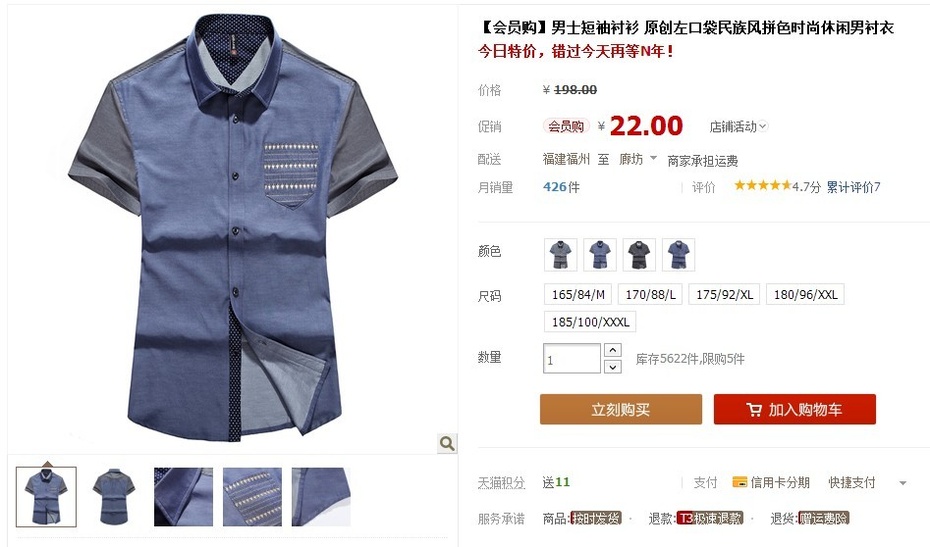
Task: Select the dark gray shirt color swatch
Action: [x=639, y=255]
